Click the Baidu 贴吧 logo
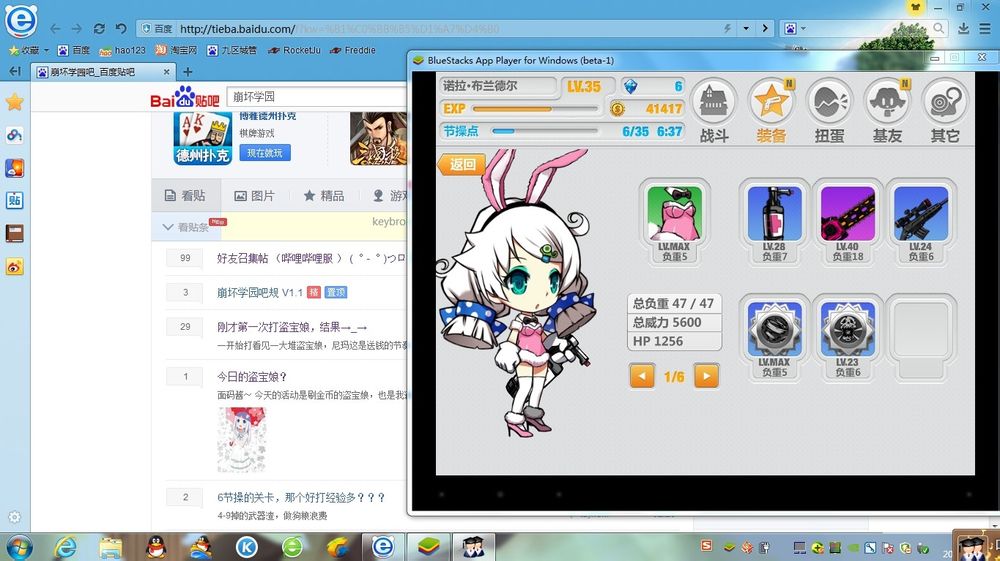Viewport: 1000px width, 561px height. (x=184, y=98)
